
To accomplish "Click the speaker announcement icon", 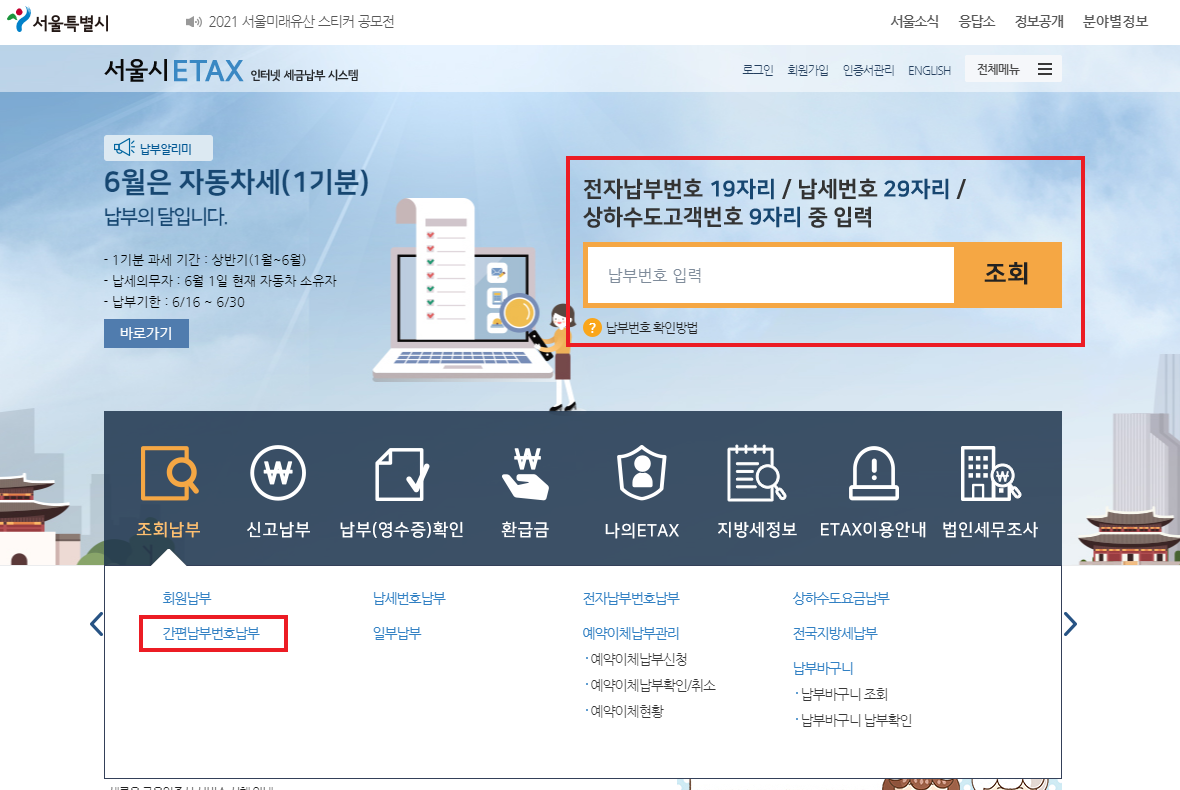I will (193, 22).
